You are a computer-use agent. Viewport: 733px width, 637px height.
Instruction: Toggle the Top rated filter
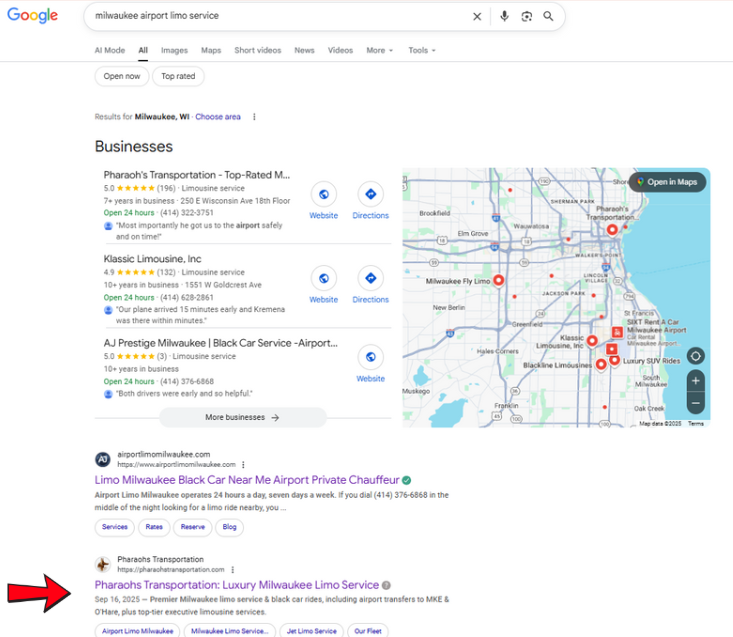(179, 76)
